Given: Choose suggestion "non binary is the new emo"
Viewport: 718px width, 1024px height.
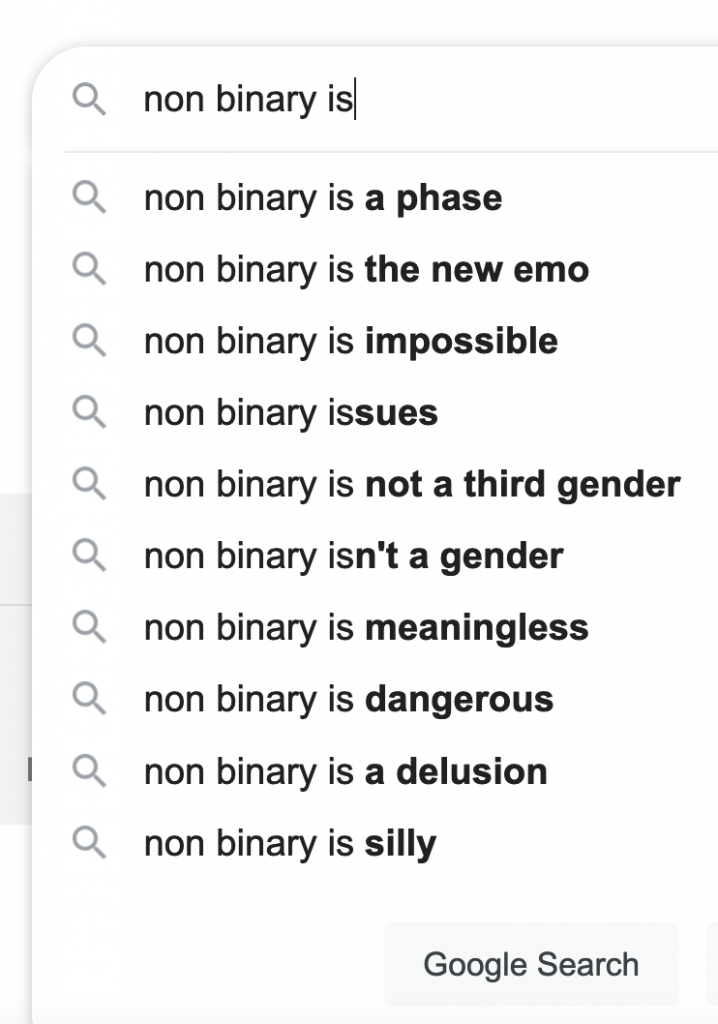Looking at the screenshot, I should click(x=366, y=270).
